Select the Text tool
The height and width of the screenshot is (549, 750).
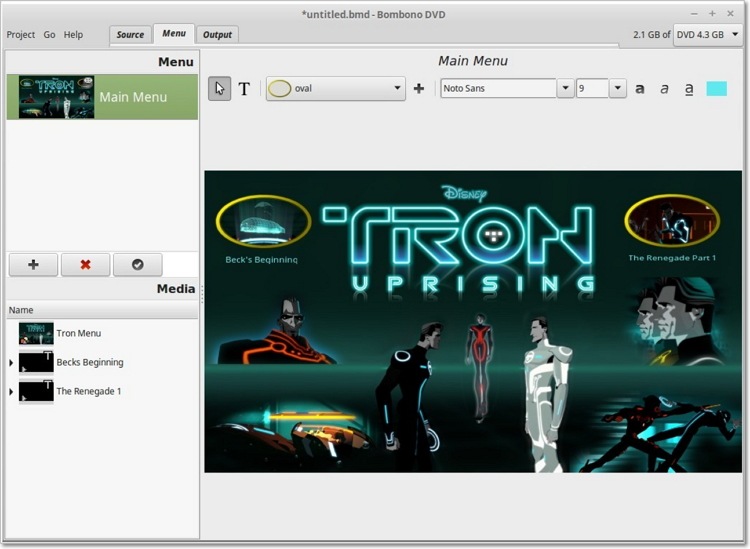point(244,89)
